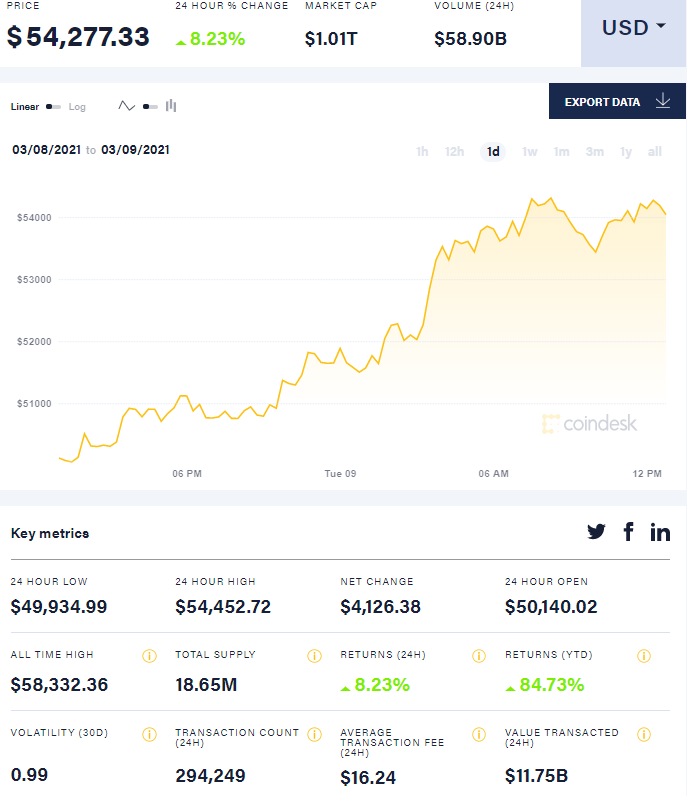The width and height of the screenshot is (687, 796).
Task: Select the Log scale label
Action: click(x=77, y=107)
